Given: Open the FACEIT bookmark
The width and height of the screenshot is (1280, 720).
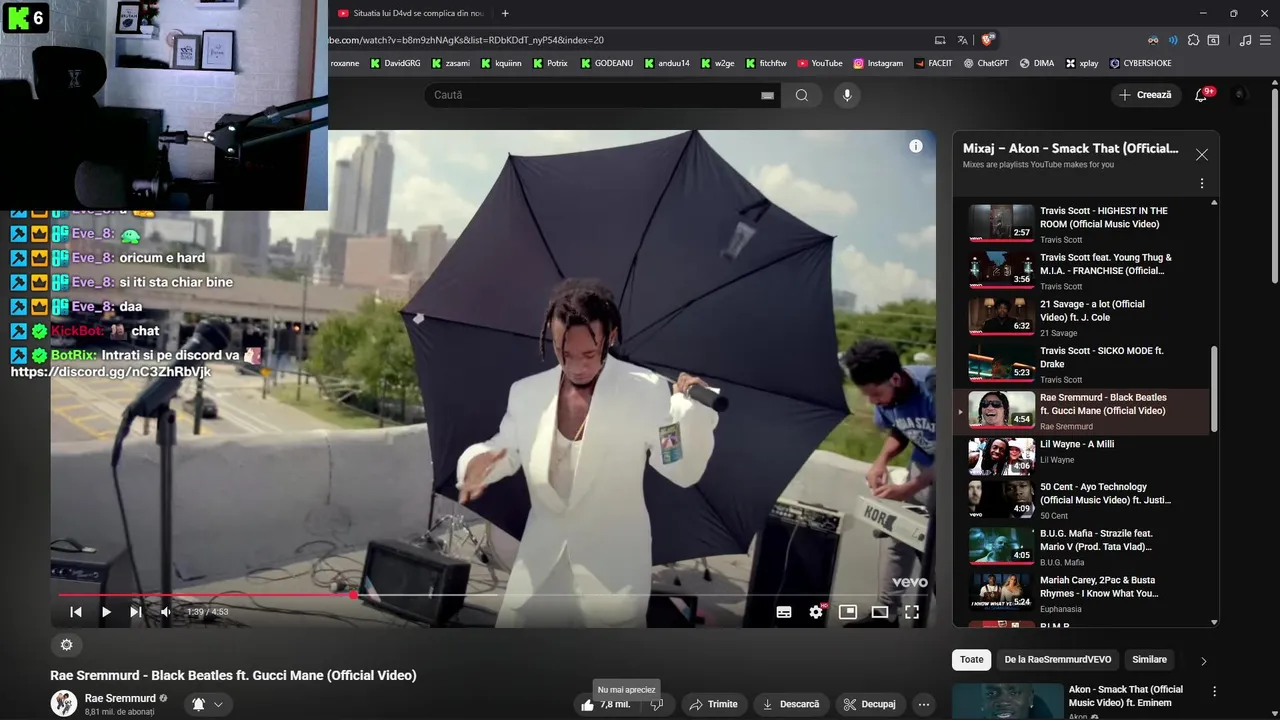Looking at the screenshot, I should [x=933, y=63].
